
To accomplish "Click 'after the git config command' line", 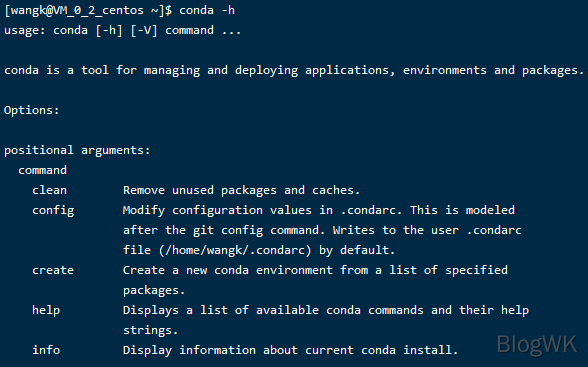I will point(224,231).
